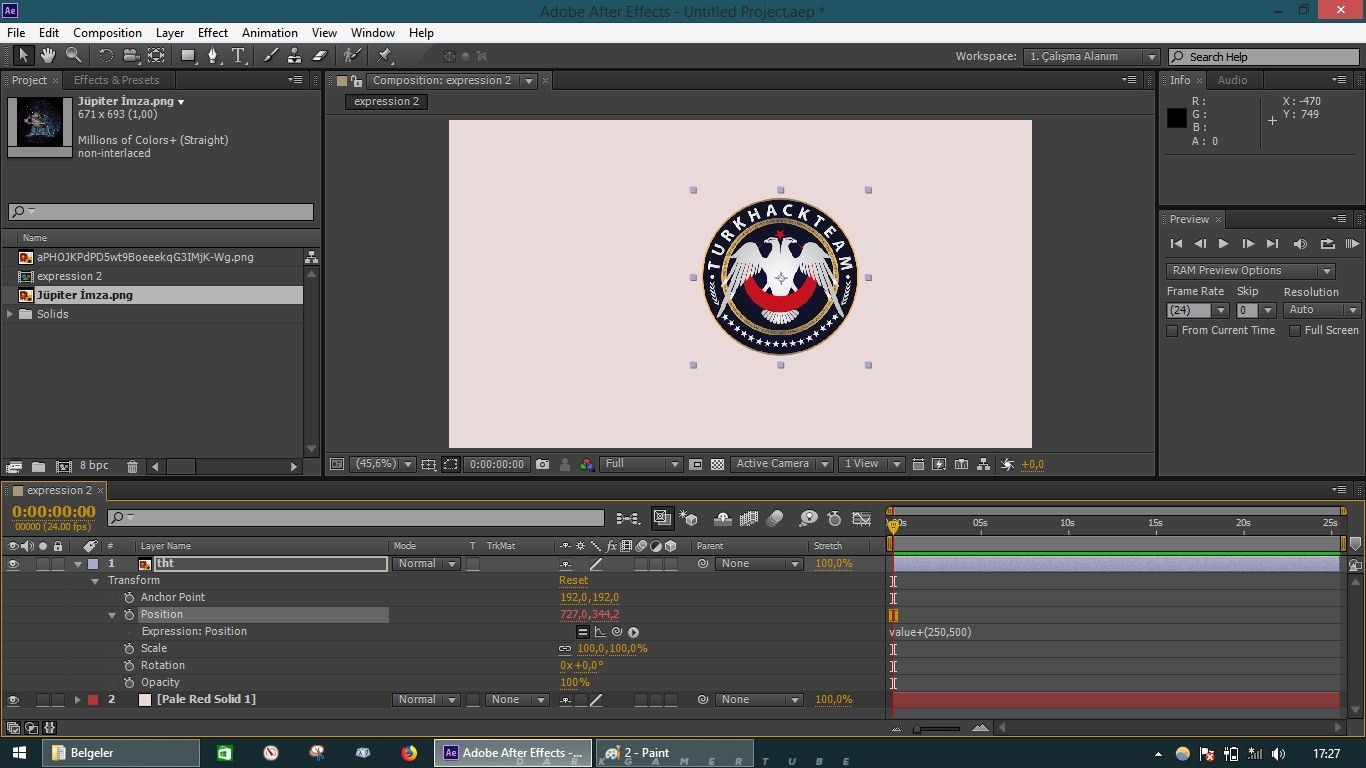Open Adobe After Effects taskbar button
This screenshot has height=768, width=1366.
pos(513,753)
